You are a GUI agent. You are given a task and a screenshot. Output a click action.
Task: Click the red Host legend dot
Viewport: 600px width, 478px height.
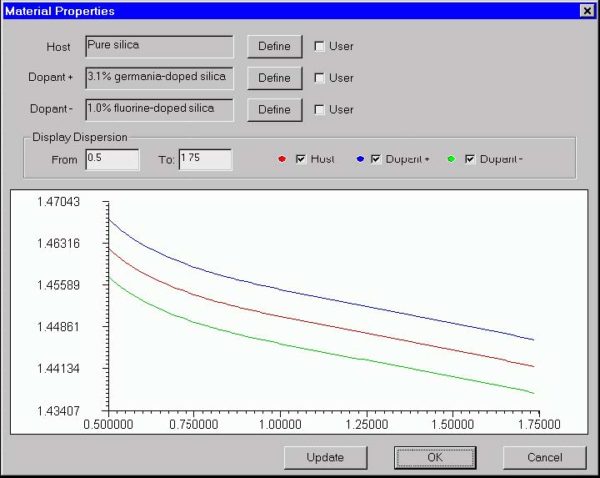pos(282,159)
